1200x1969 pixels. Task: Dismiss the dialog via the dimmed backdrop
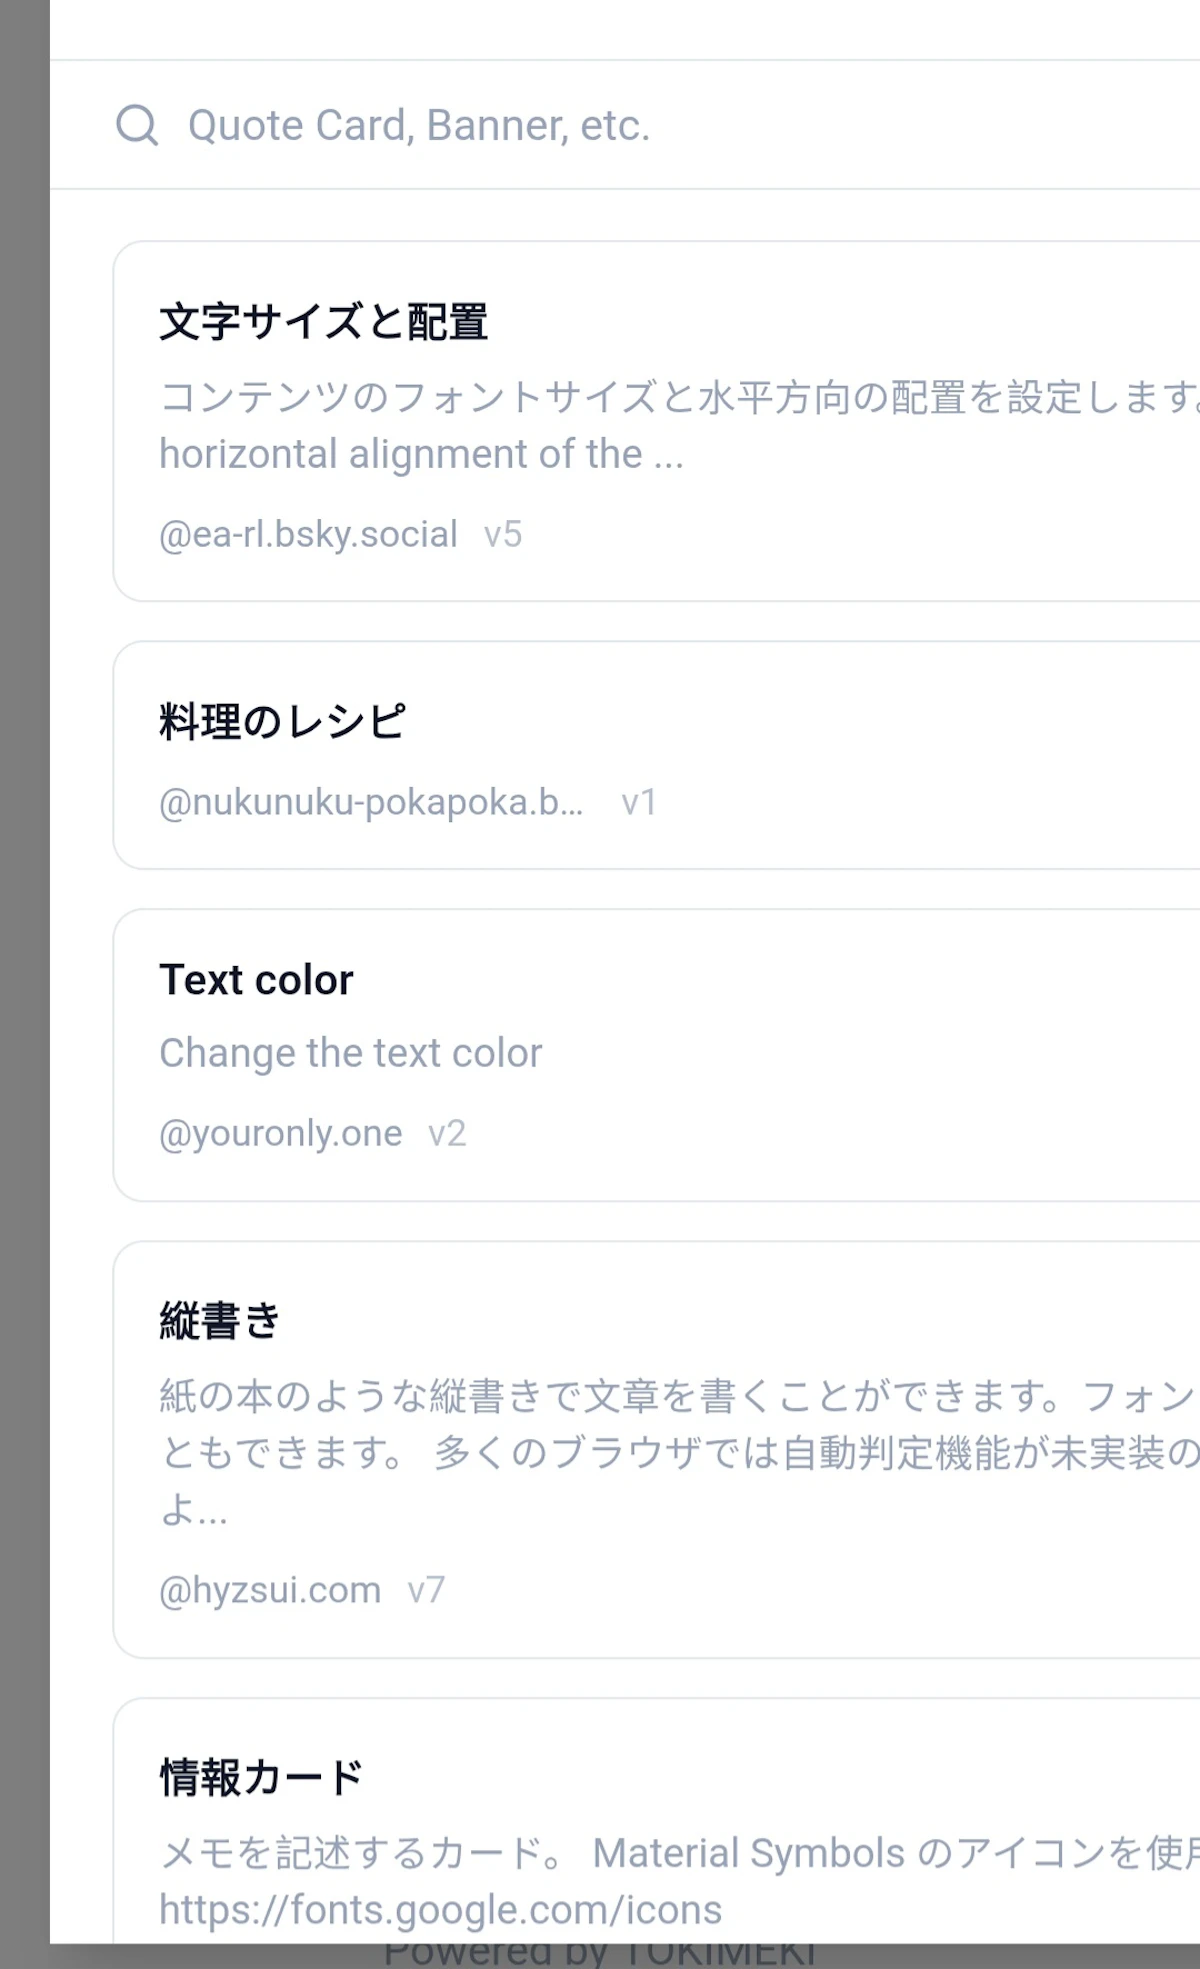point(24,984)
